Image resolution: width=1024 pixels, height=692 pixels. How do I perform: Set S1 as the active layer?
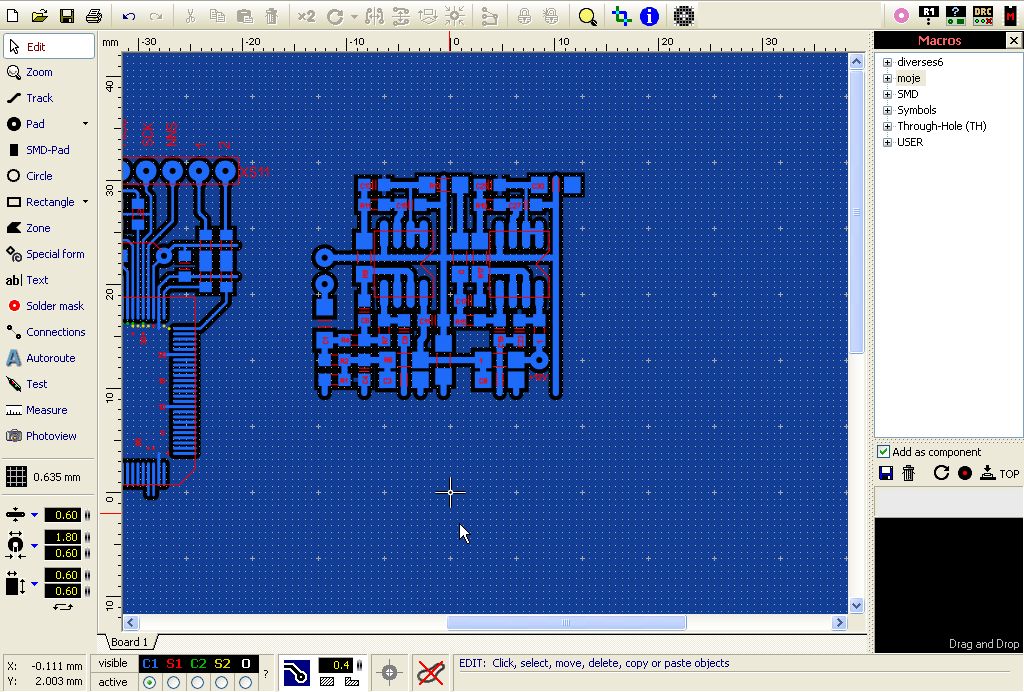[x=174, y=682]
